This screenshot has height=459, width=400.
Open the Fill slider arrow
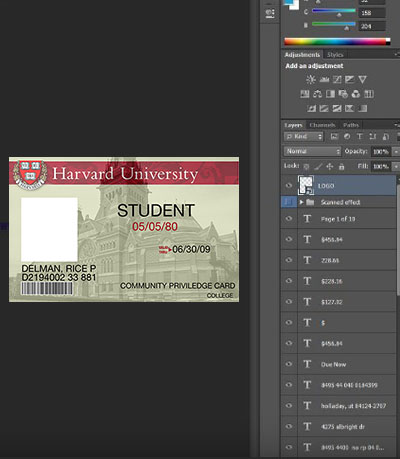396,166
